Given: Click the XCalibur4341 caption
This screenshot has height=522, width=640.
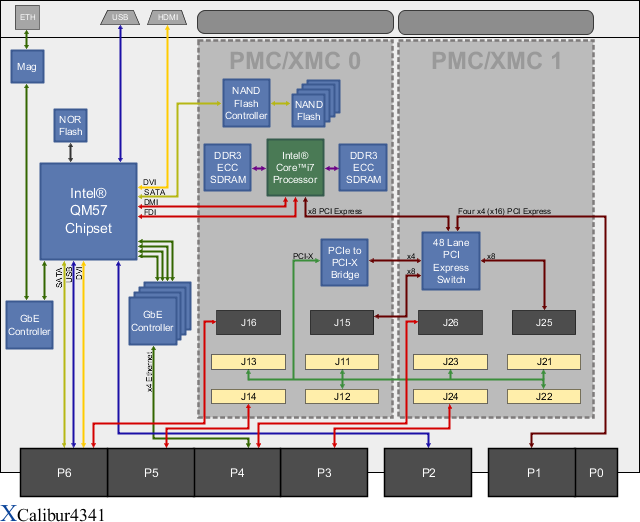Looking at the screenshot, I should [53, 514].
